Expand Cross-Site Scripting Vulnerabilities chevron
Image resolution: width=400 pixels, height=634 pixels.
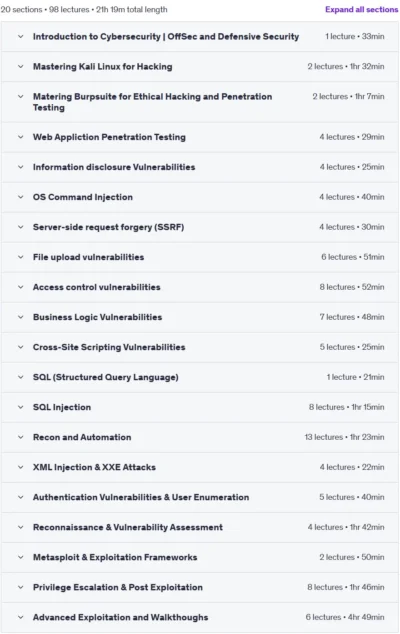[21, 347]
